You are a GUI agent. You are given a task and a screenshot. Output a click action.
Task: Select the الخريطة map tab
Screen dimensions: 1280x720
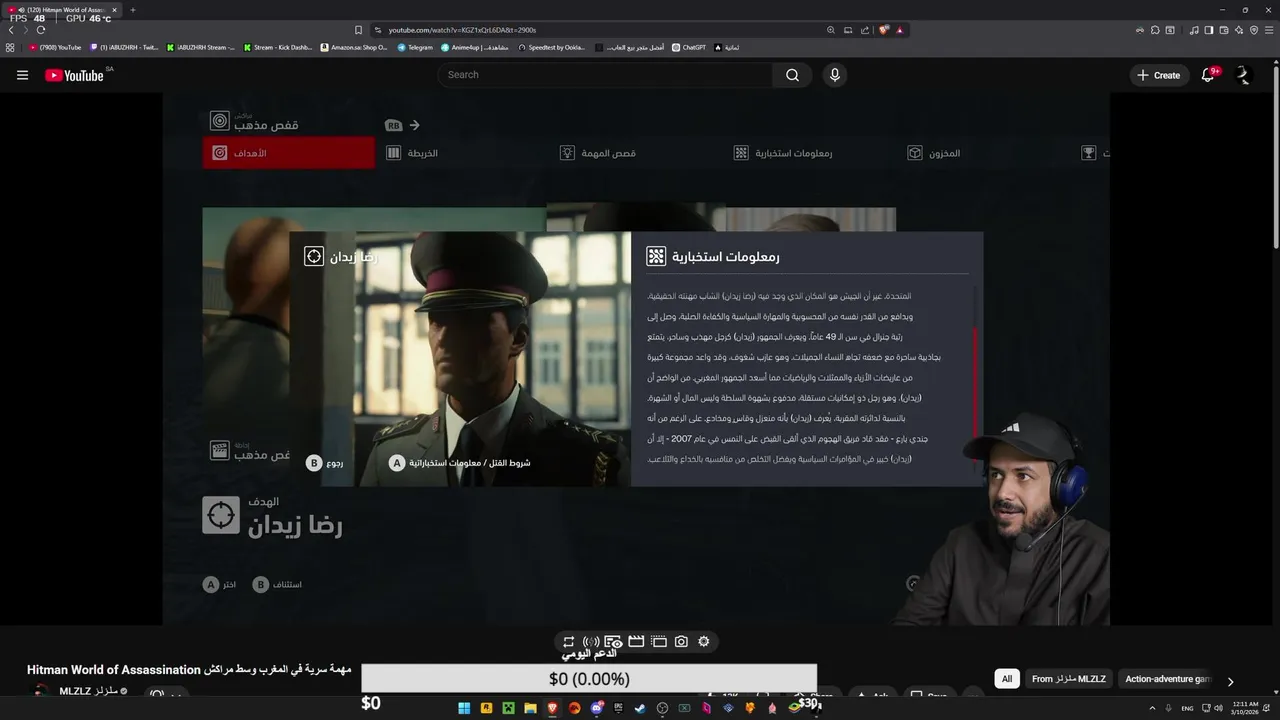click(x=412, y=153)
